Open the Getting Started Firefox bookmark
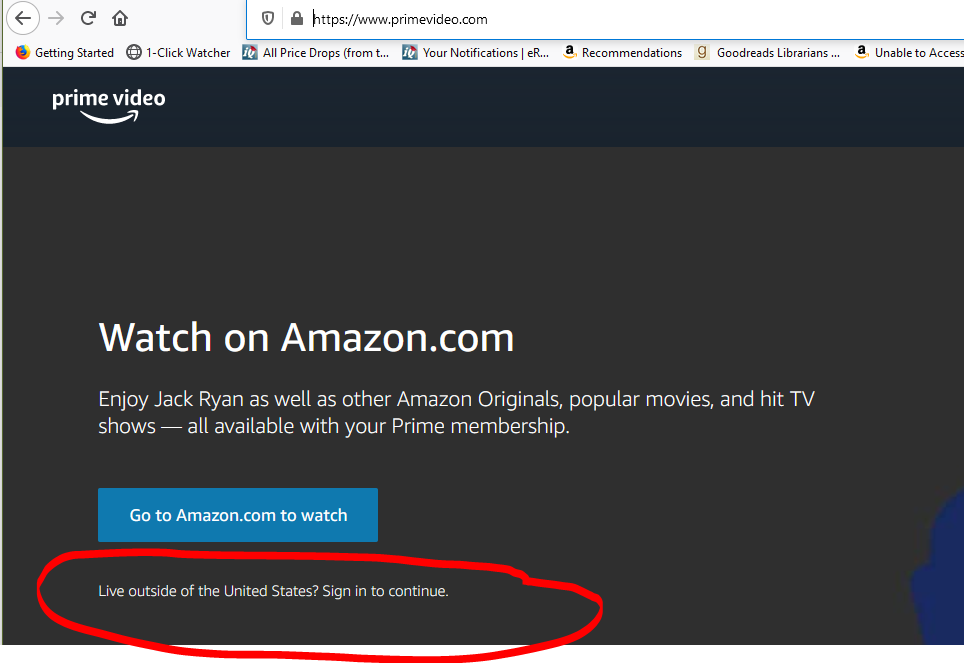This screenshot has height=663, width=964. click(65, 53)
